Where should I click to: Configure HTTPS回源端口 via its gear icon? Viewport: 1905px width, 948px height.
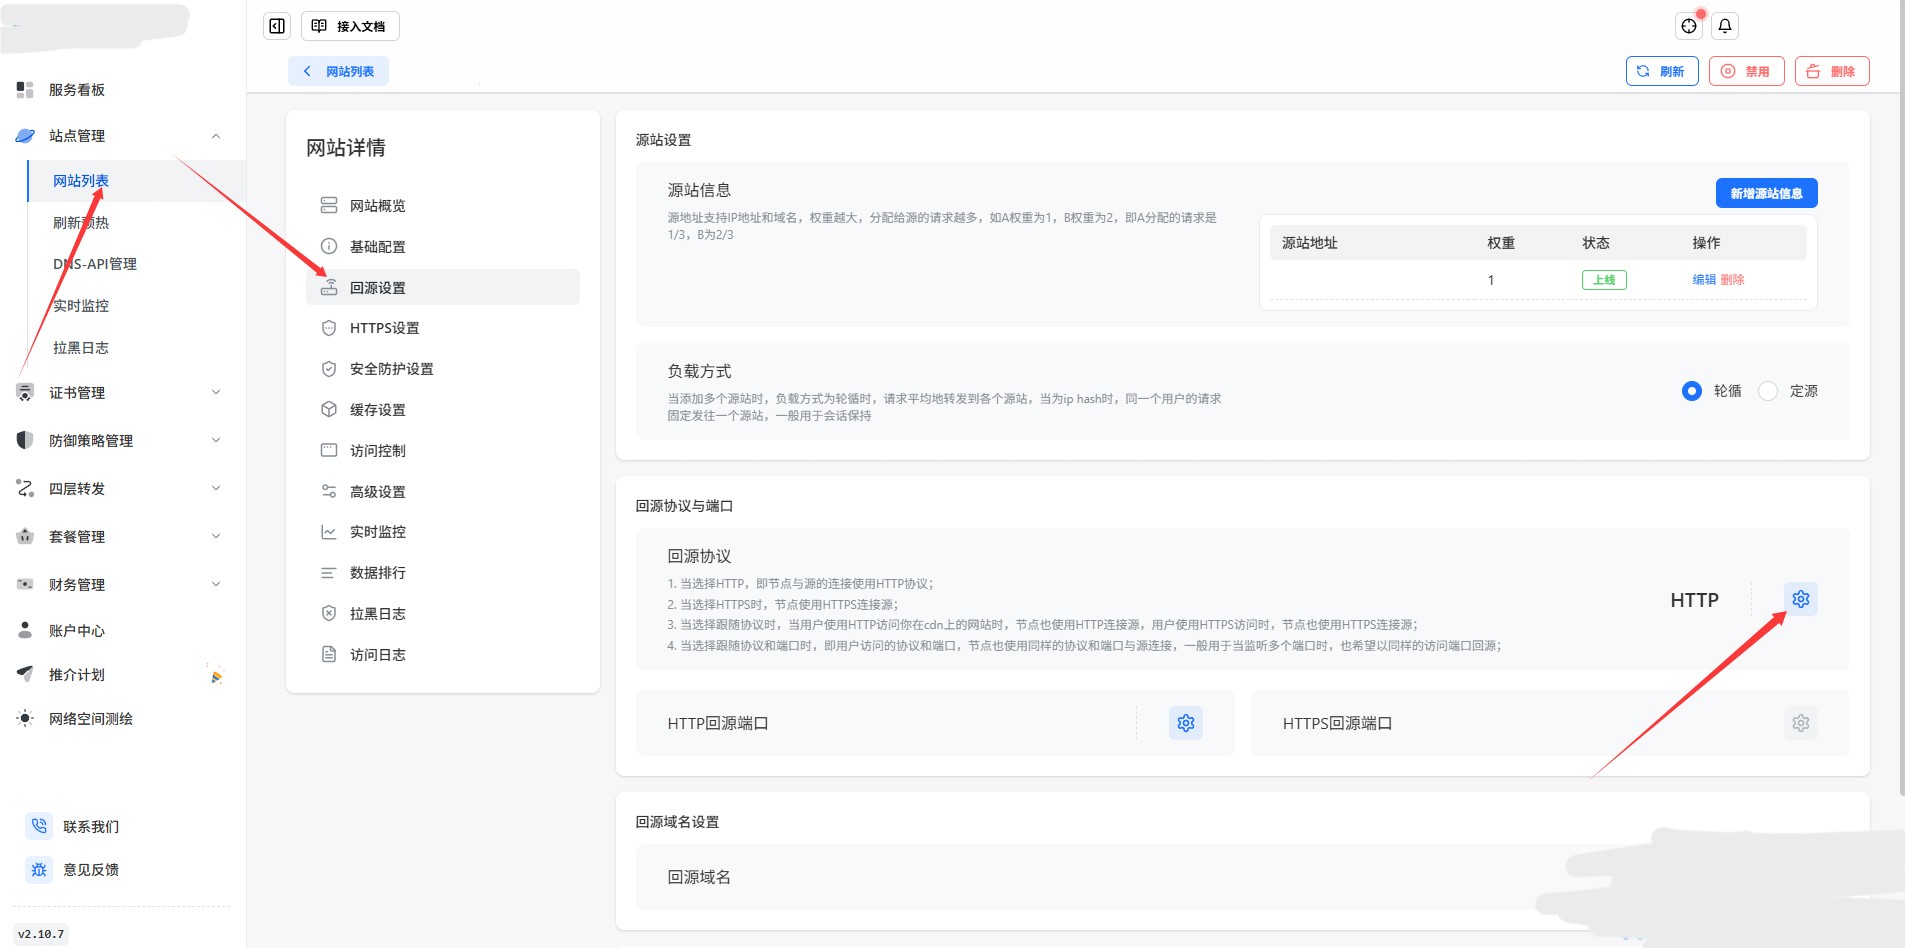tap(1800, 723)
